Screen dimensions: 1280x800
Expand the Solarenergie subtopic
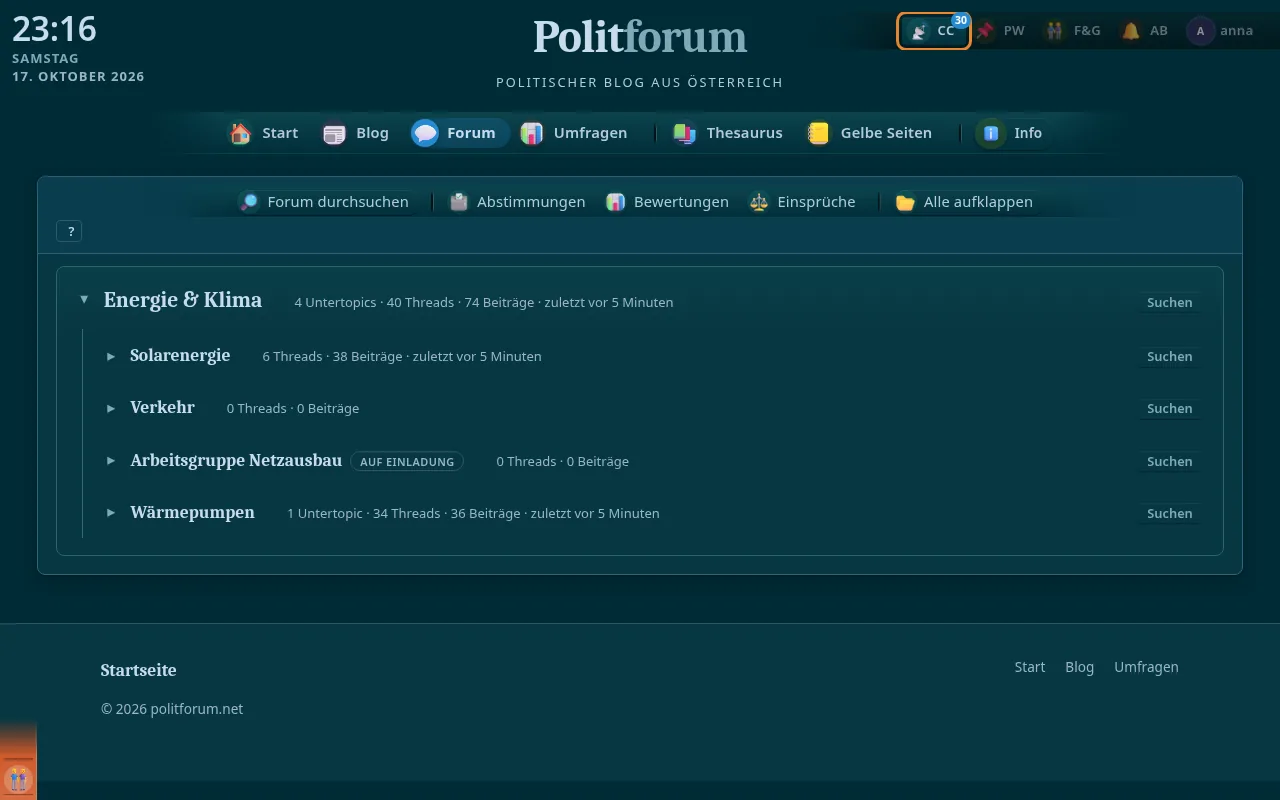pyautogui.click(x=111, y=356)
